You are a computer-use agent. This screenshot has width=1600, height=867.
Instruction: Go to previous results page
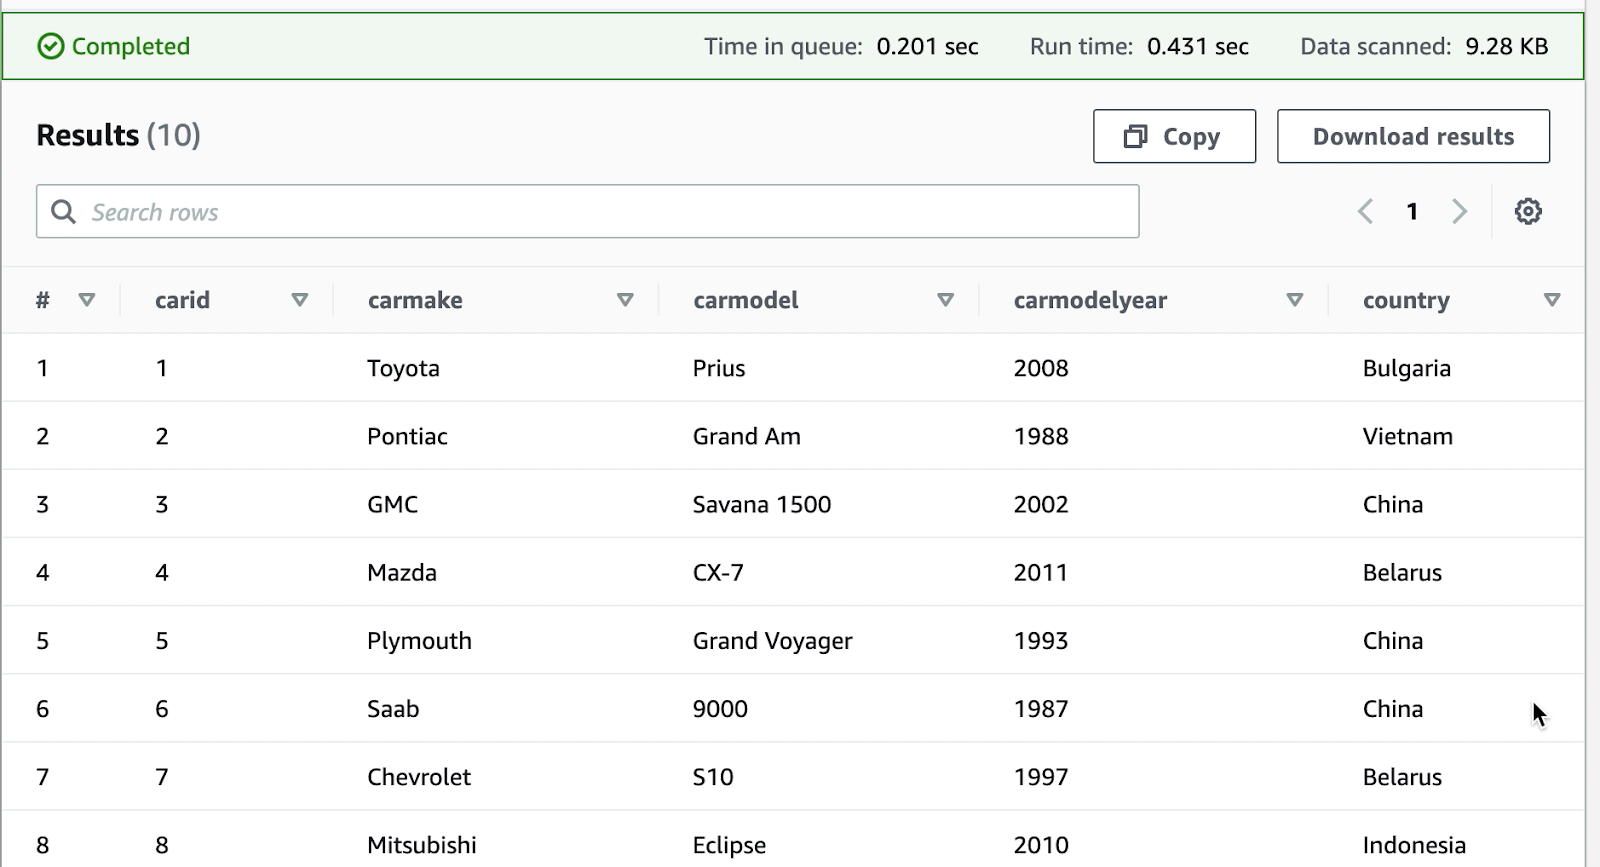1365,211
